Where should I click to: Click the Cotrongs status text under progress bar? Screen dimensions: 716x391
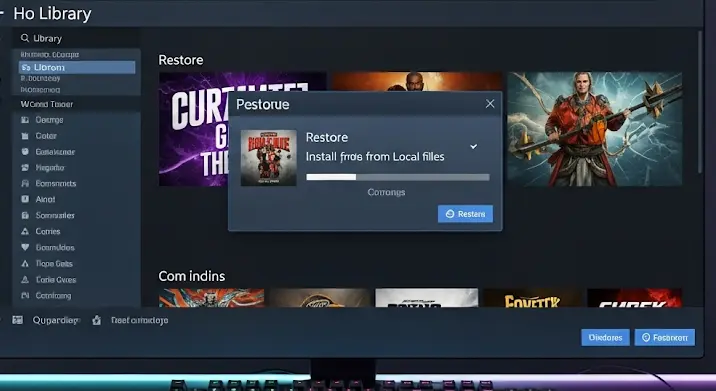pos(386,192)
